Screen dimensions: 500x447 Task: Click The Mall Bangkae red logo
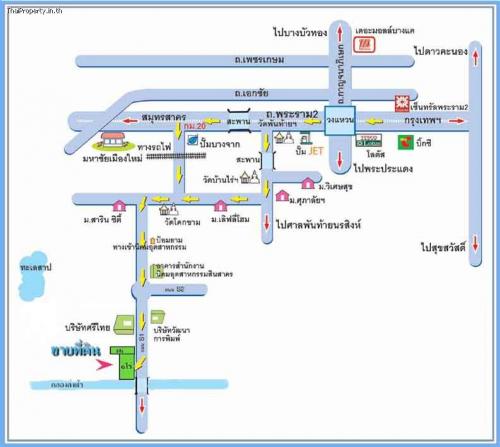tap(364, 45)
